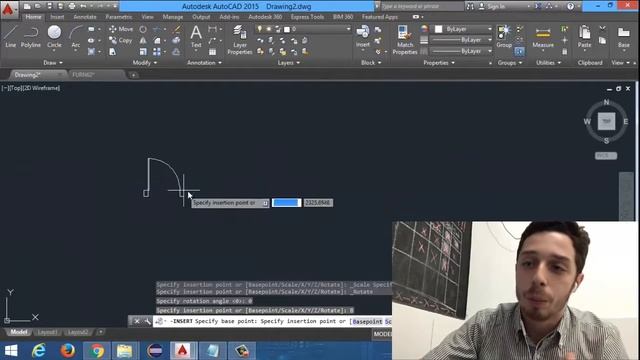Open the Manage ribbon tab

tap(173, 17)
